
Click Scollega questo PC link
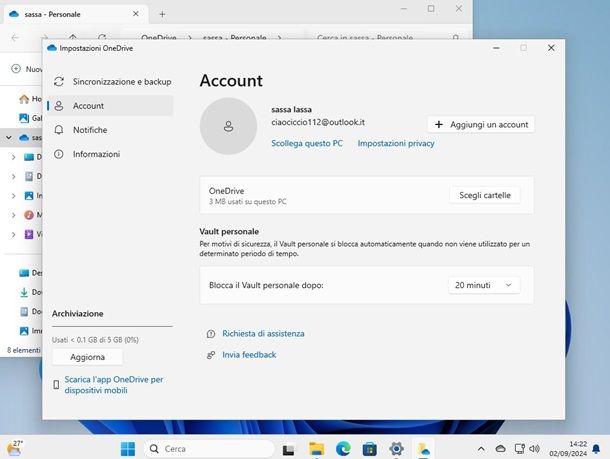(x=307, y=143)
